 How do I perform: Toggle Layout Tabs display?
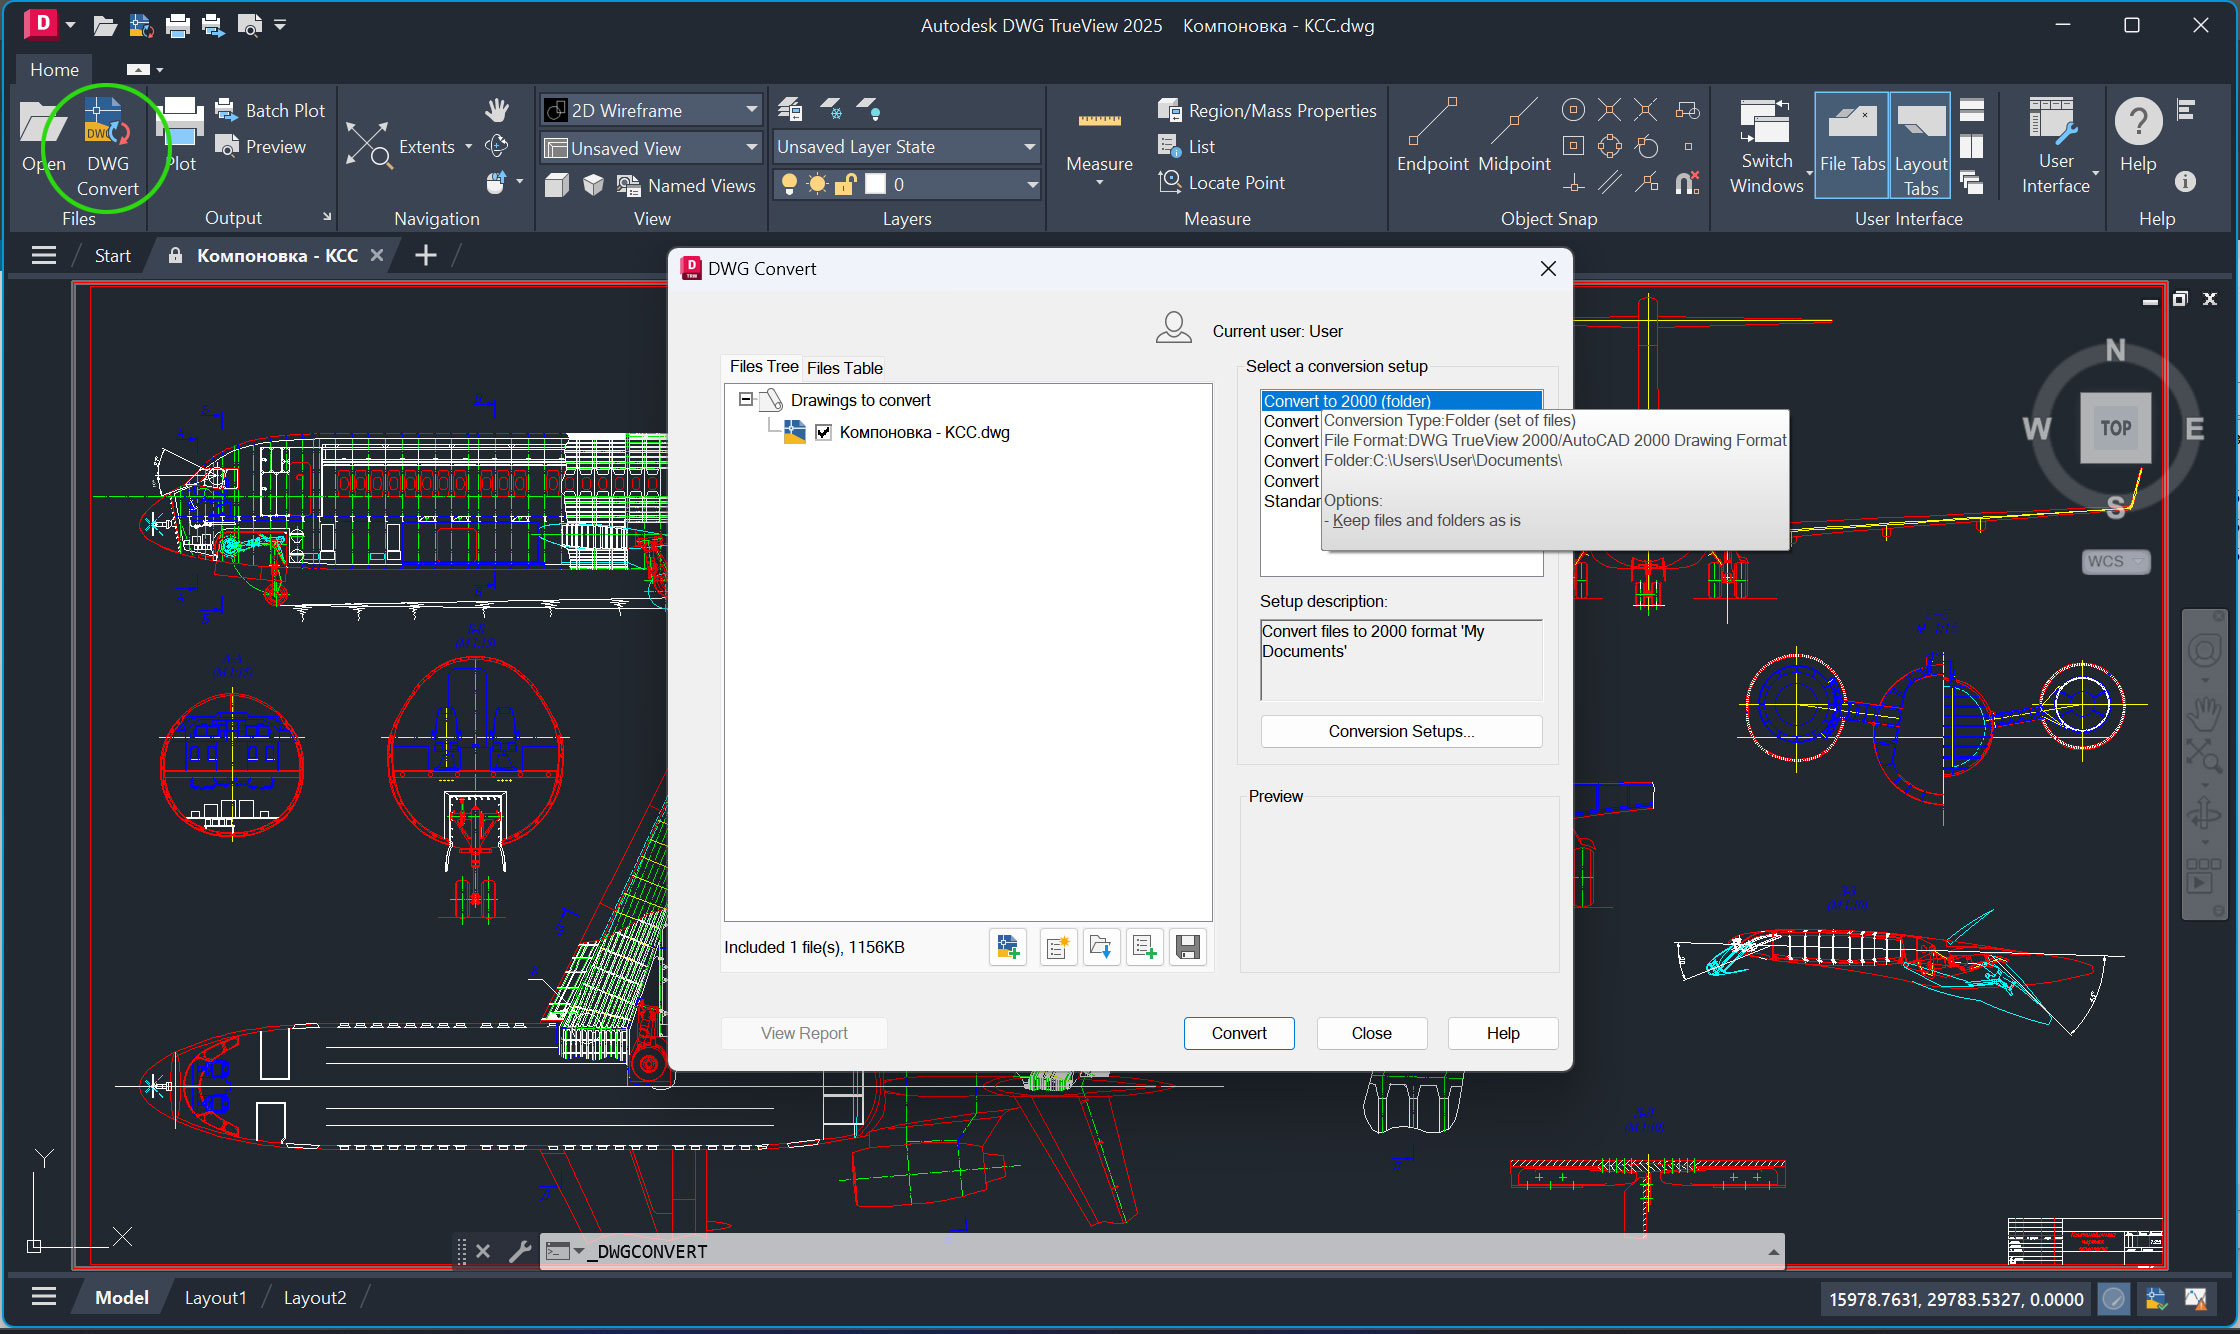click(x=1921, y=144)
